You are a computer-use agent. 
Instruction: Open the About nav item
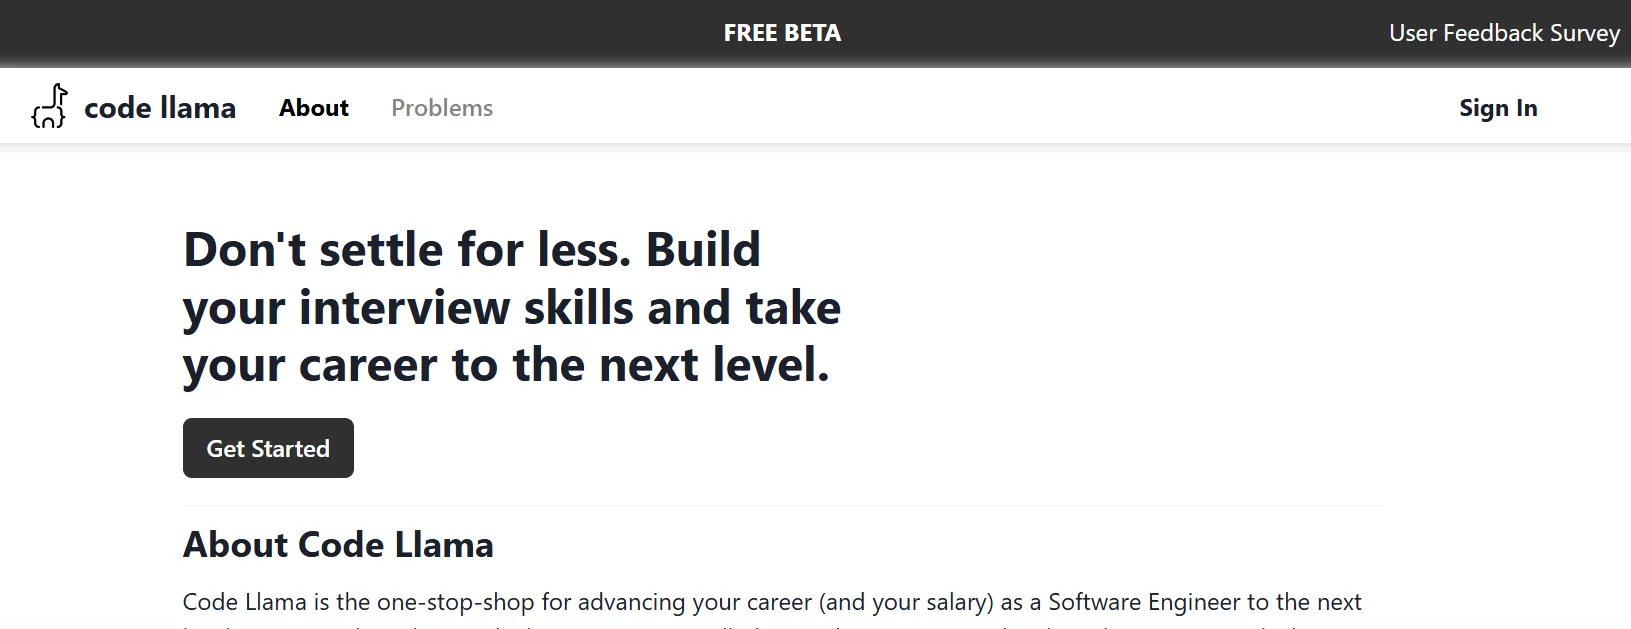pyautogui.click(x=314, y=108)
